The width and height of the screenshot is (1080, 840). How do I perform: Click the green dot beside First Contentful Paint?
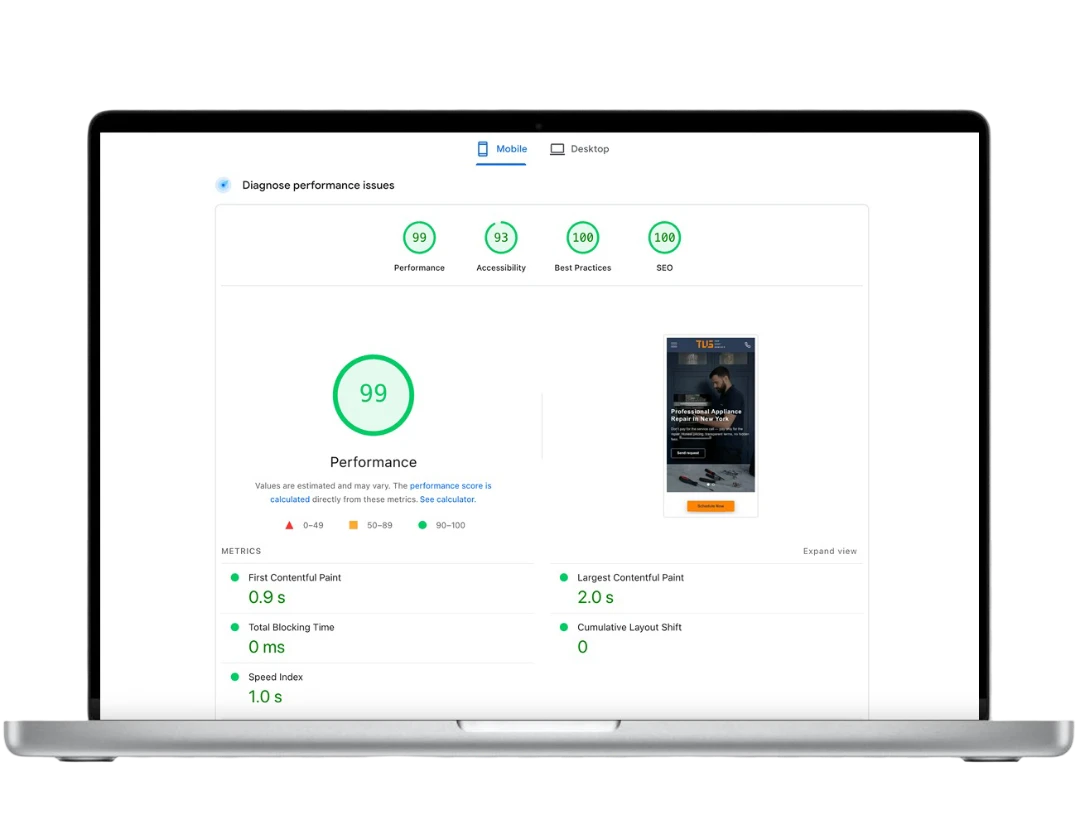pyautogui.click(x=235, y=577)
